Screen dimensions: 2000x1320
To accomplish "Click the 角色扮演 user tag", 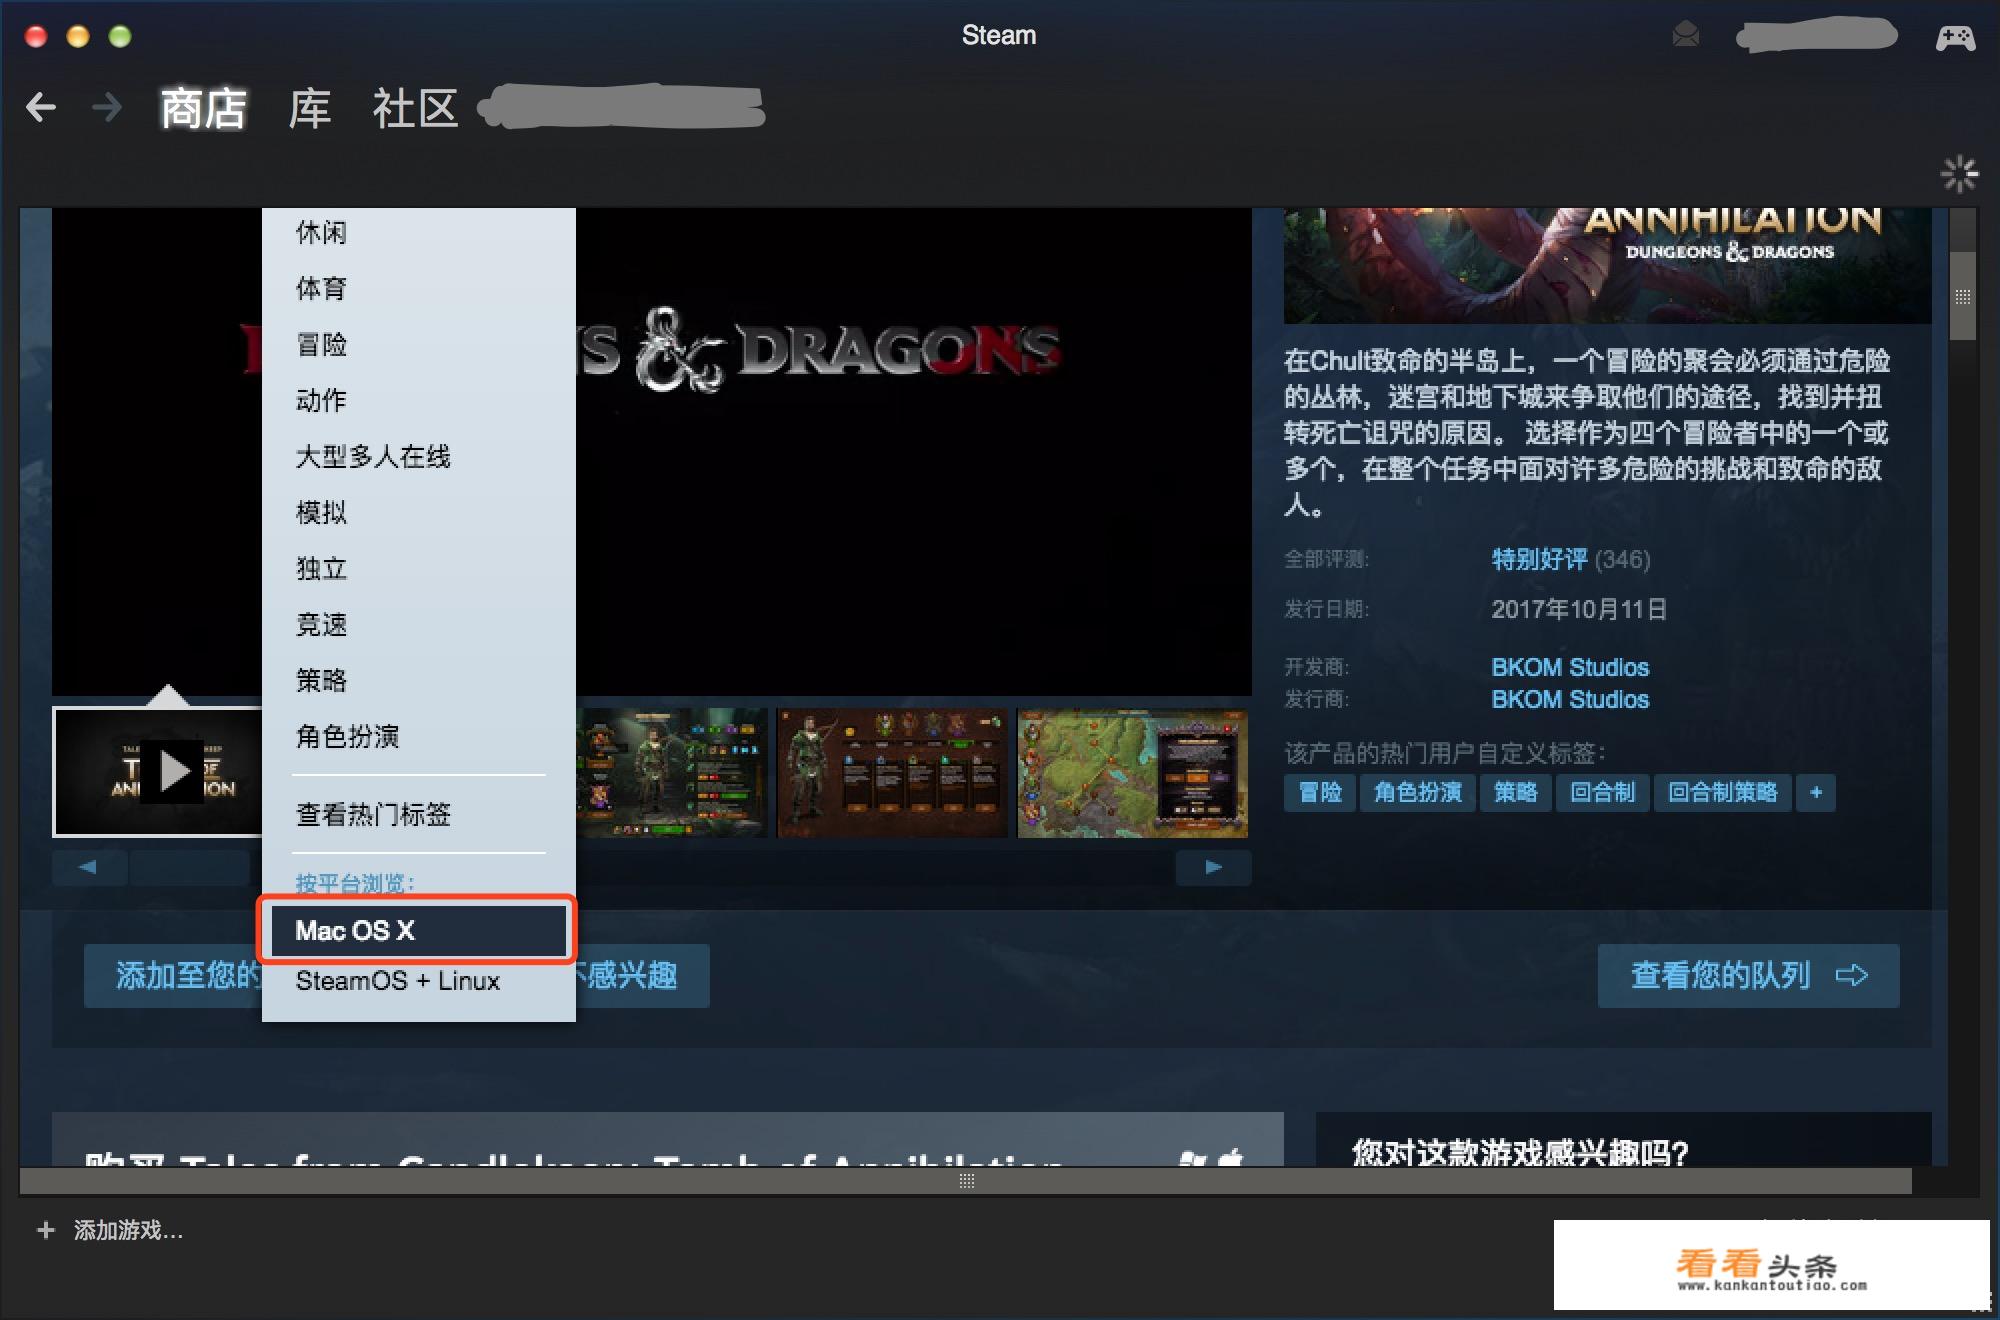I will tap(1417, 792).
